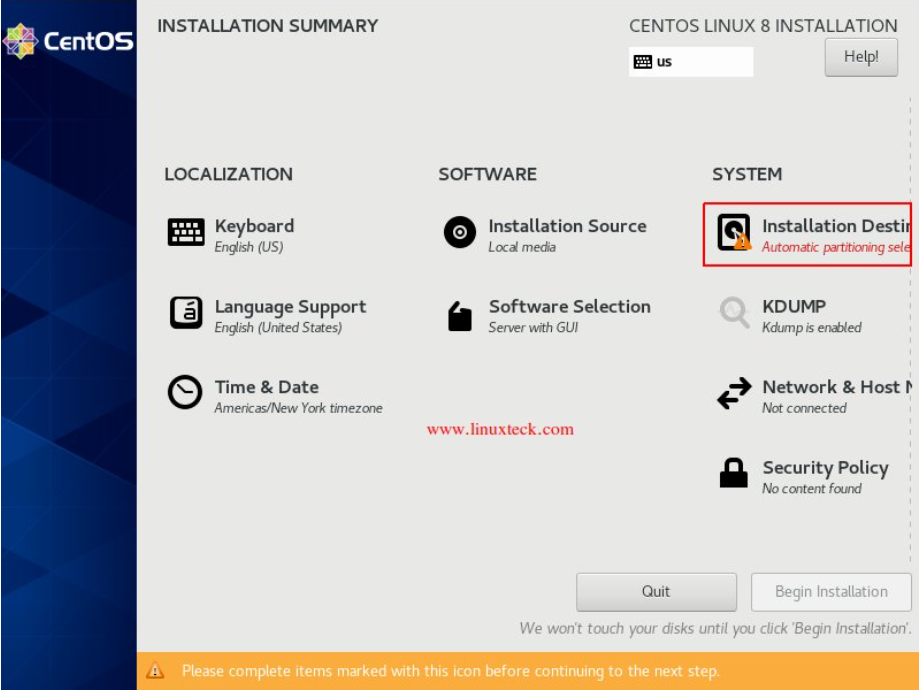Click the CentOS logo
The height and width of the screenshot is (693, 919).
pyautogui.click(x=69, y=41)
